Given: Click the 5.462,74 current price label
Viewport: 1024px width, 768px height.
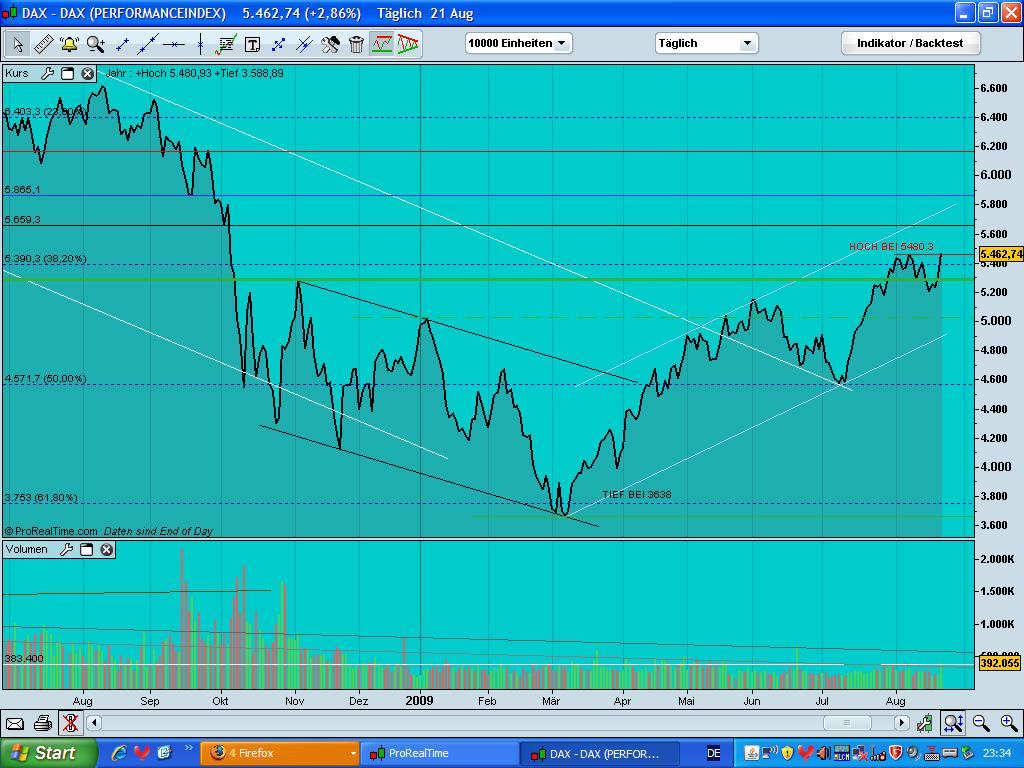Looking at the screenshot, I should 1000,254.
